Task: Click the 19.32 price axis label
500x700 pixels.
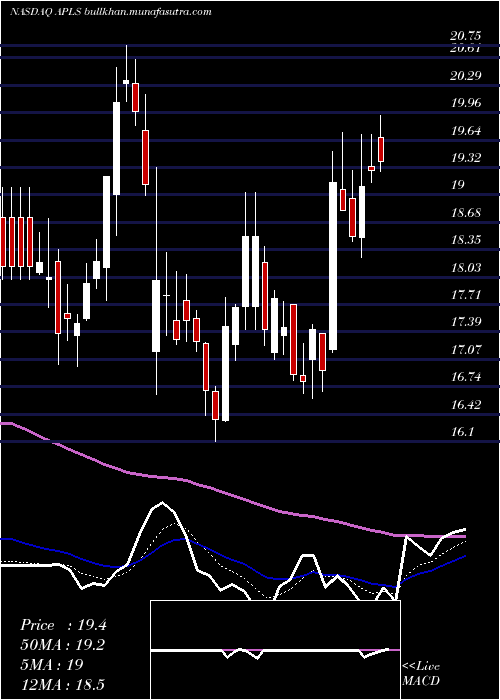Action: pyautogui.click(x=466, y=158)
